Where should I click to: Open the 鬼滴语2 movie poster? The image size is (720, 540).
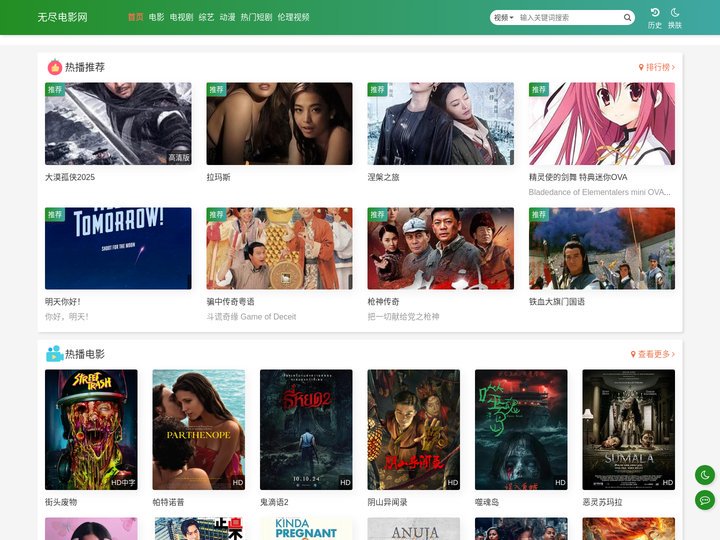306,429
